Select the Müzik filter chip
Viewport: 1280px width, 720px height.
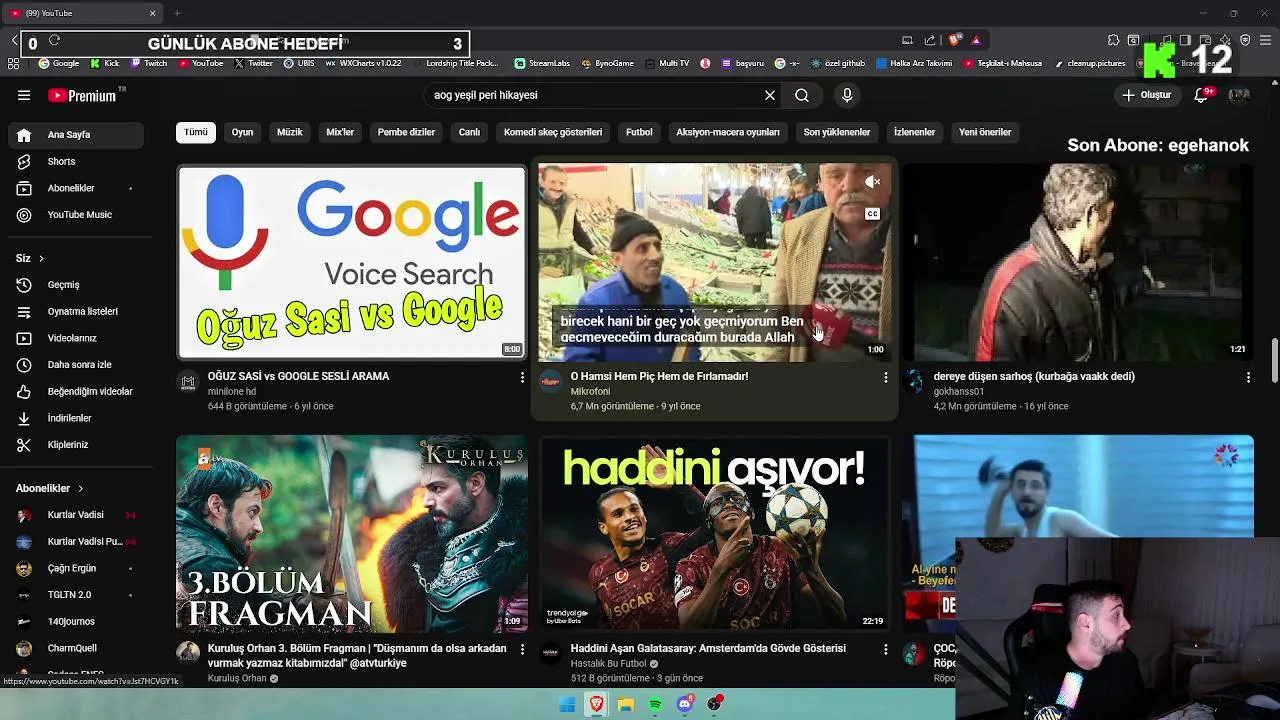click(290, 132)
